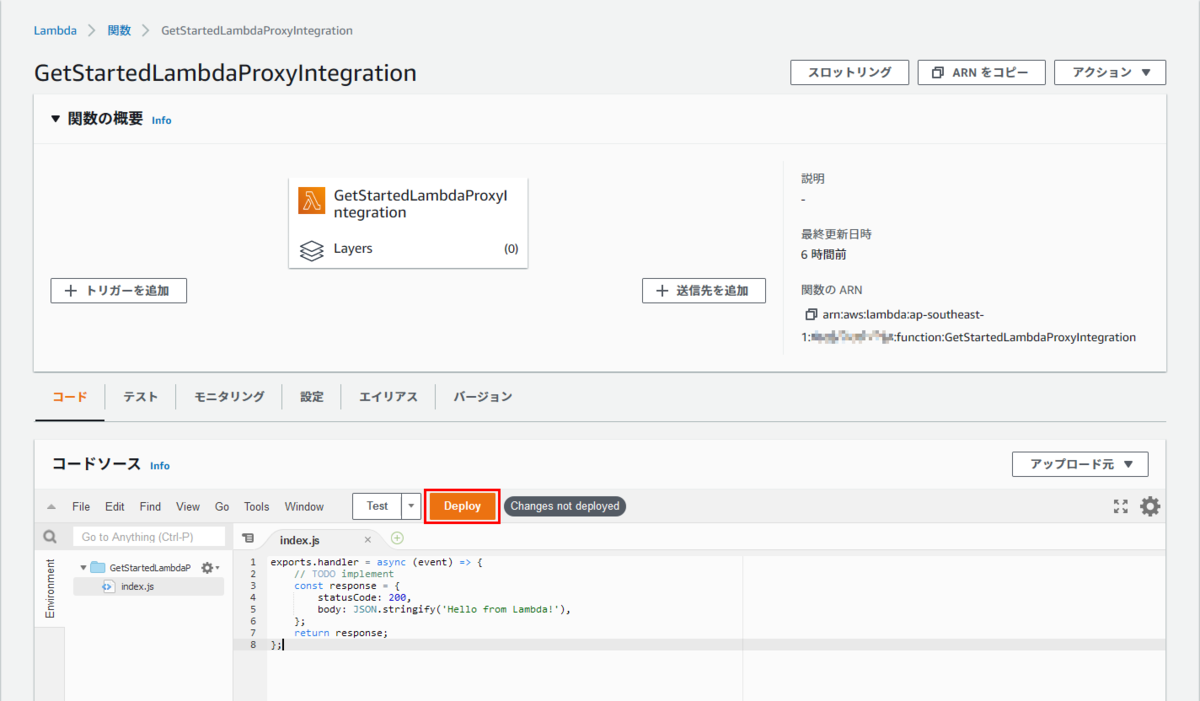Open the View menu in editor
Image resolution: width=1200 pixels, height=701 pixels.
tap(188, 507)
